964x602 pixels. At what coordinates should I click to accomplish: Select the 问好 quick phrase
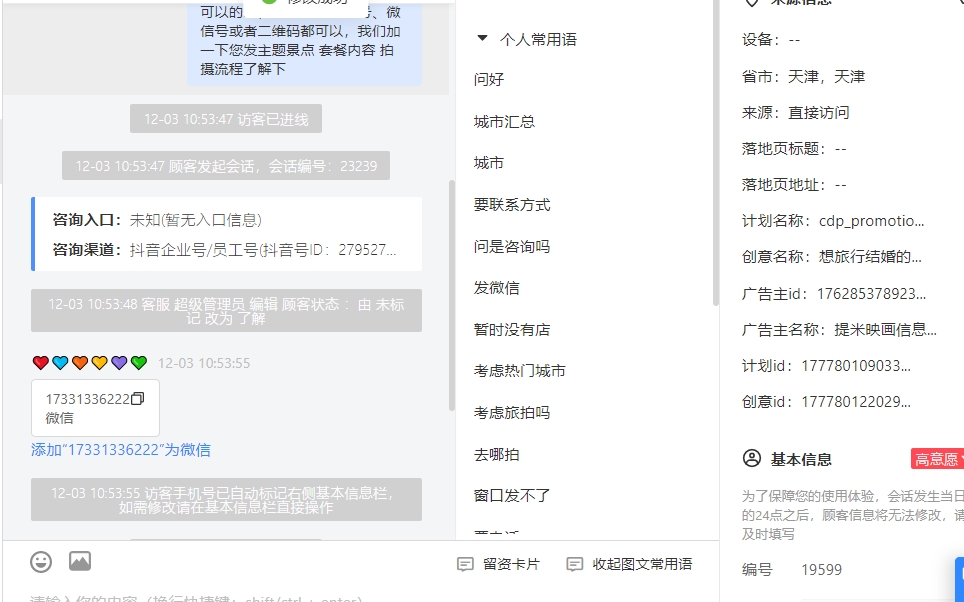[x=489, y=79]
